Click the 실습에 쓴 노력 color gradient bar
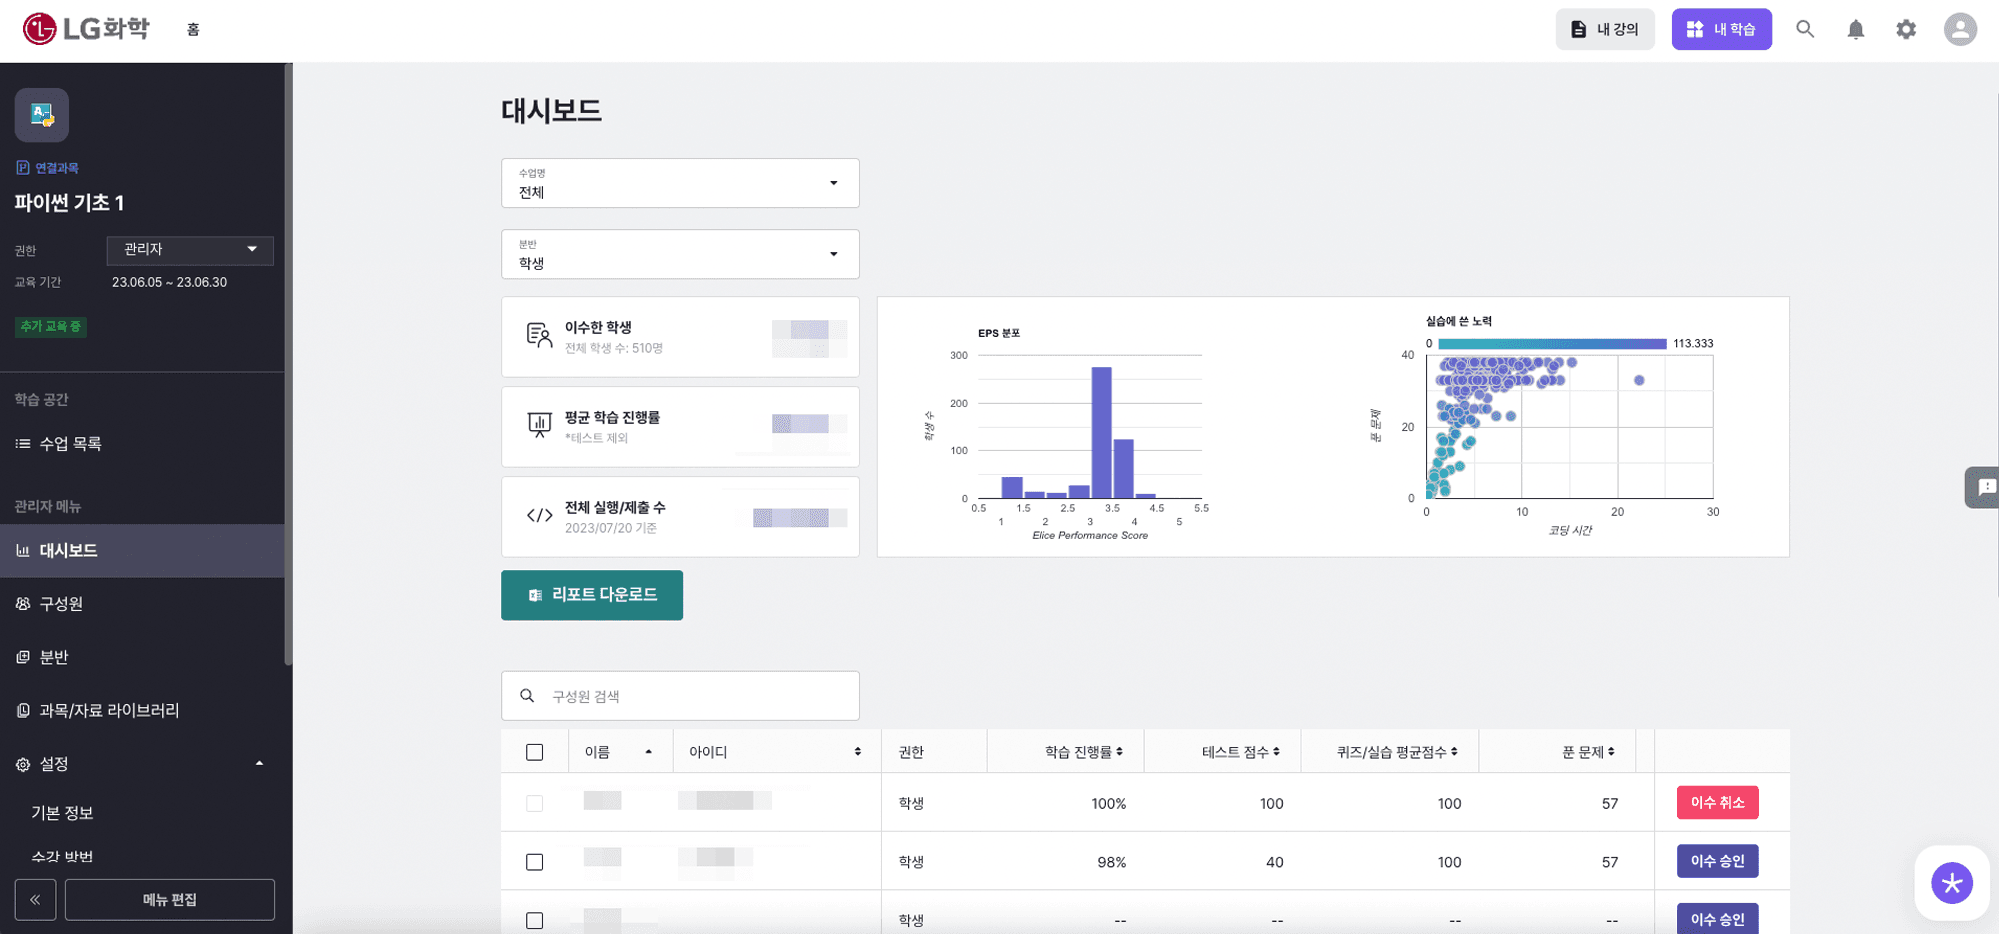Screen dimensions: 1999x934 click(1552, 344)
